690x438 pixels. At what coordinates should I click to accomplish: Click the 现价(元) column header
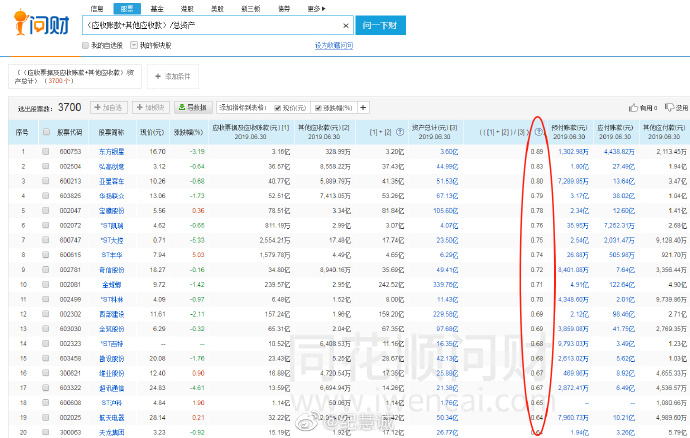(x=152, y=132)
